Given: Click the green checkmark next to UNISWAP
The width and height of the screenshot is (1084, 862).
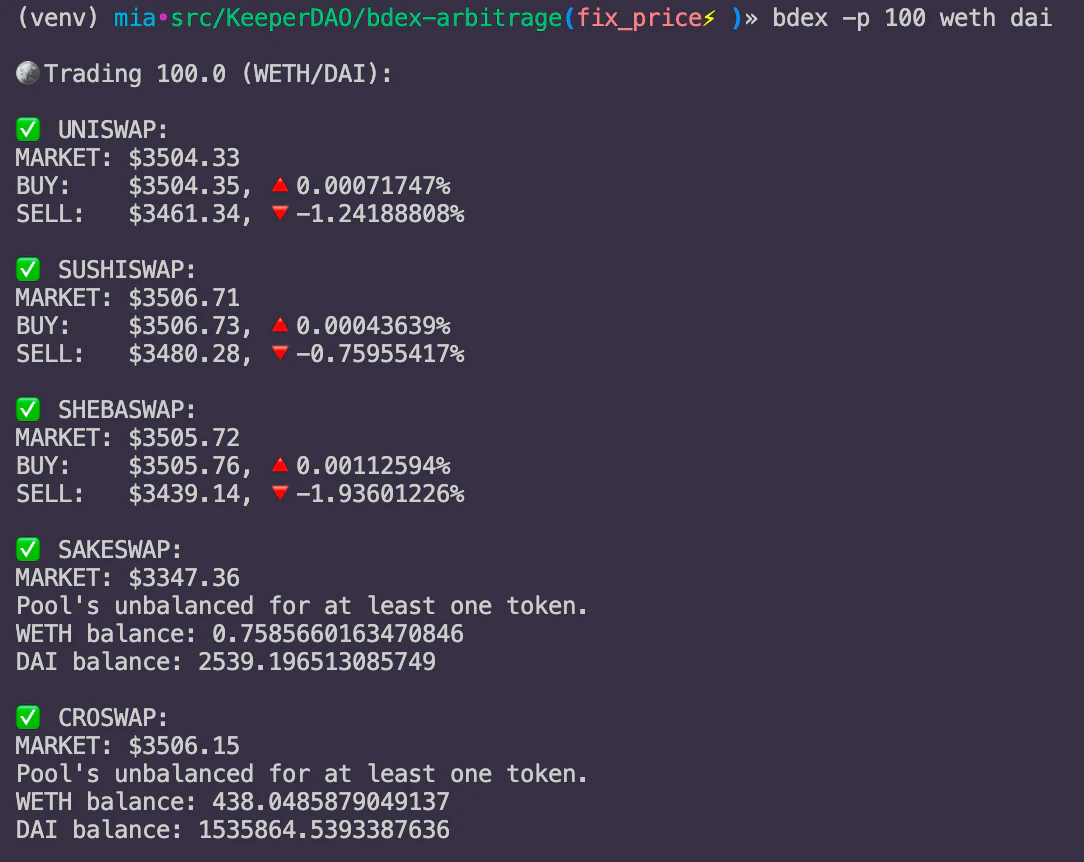Looking at the screenshot, I should (x=28, y=129).
